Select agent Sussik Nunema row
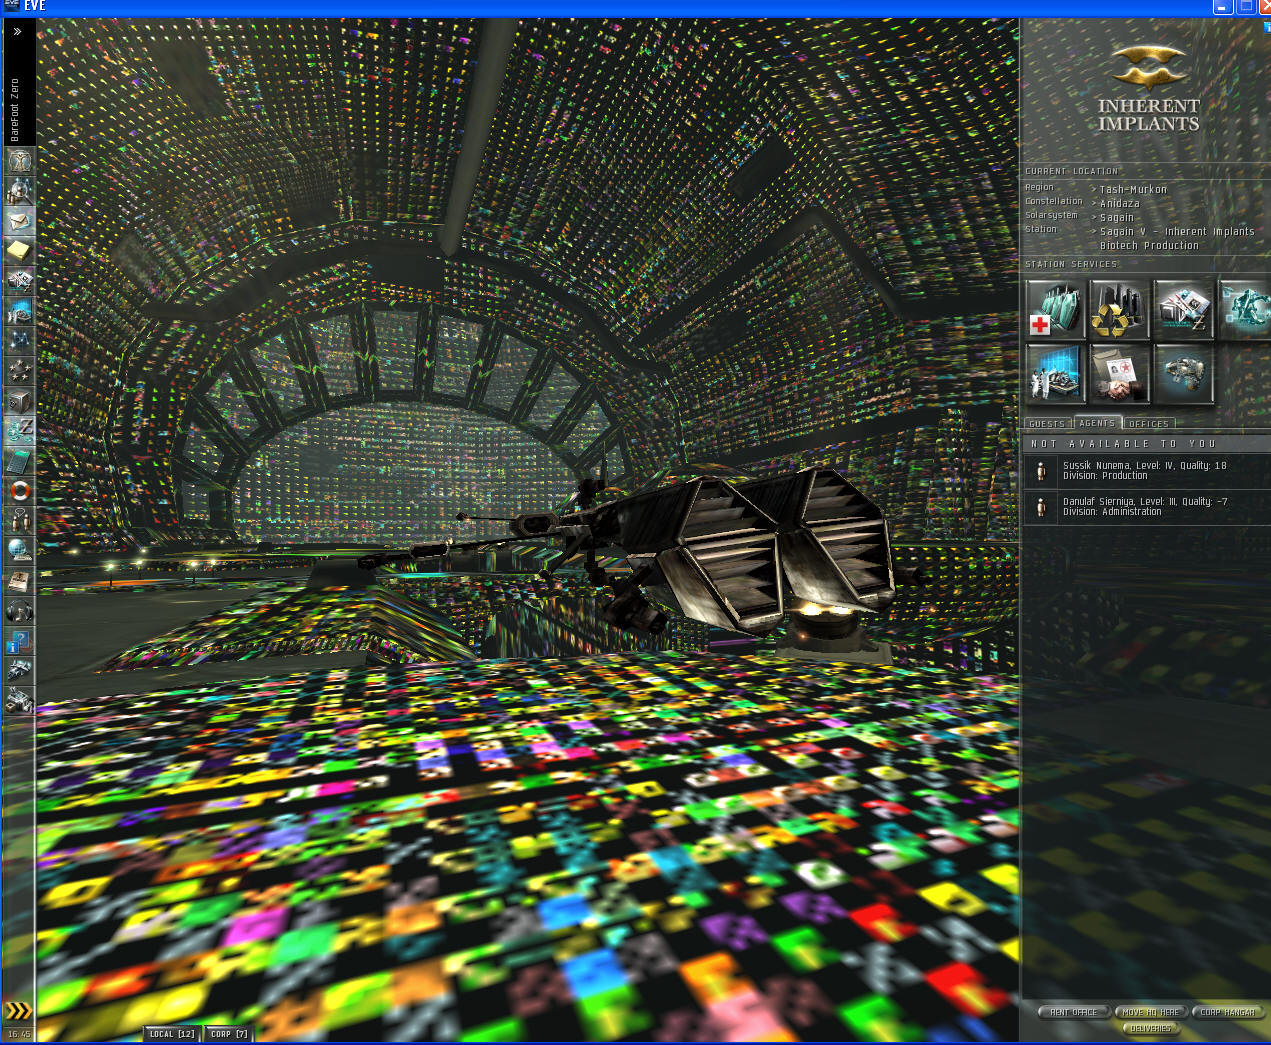1271x1045 pixels. (1146, 471)
